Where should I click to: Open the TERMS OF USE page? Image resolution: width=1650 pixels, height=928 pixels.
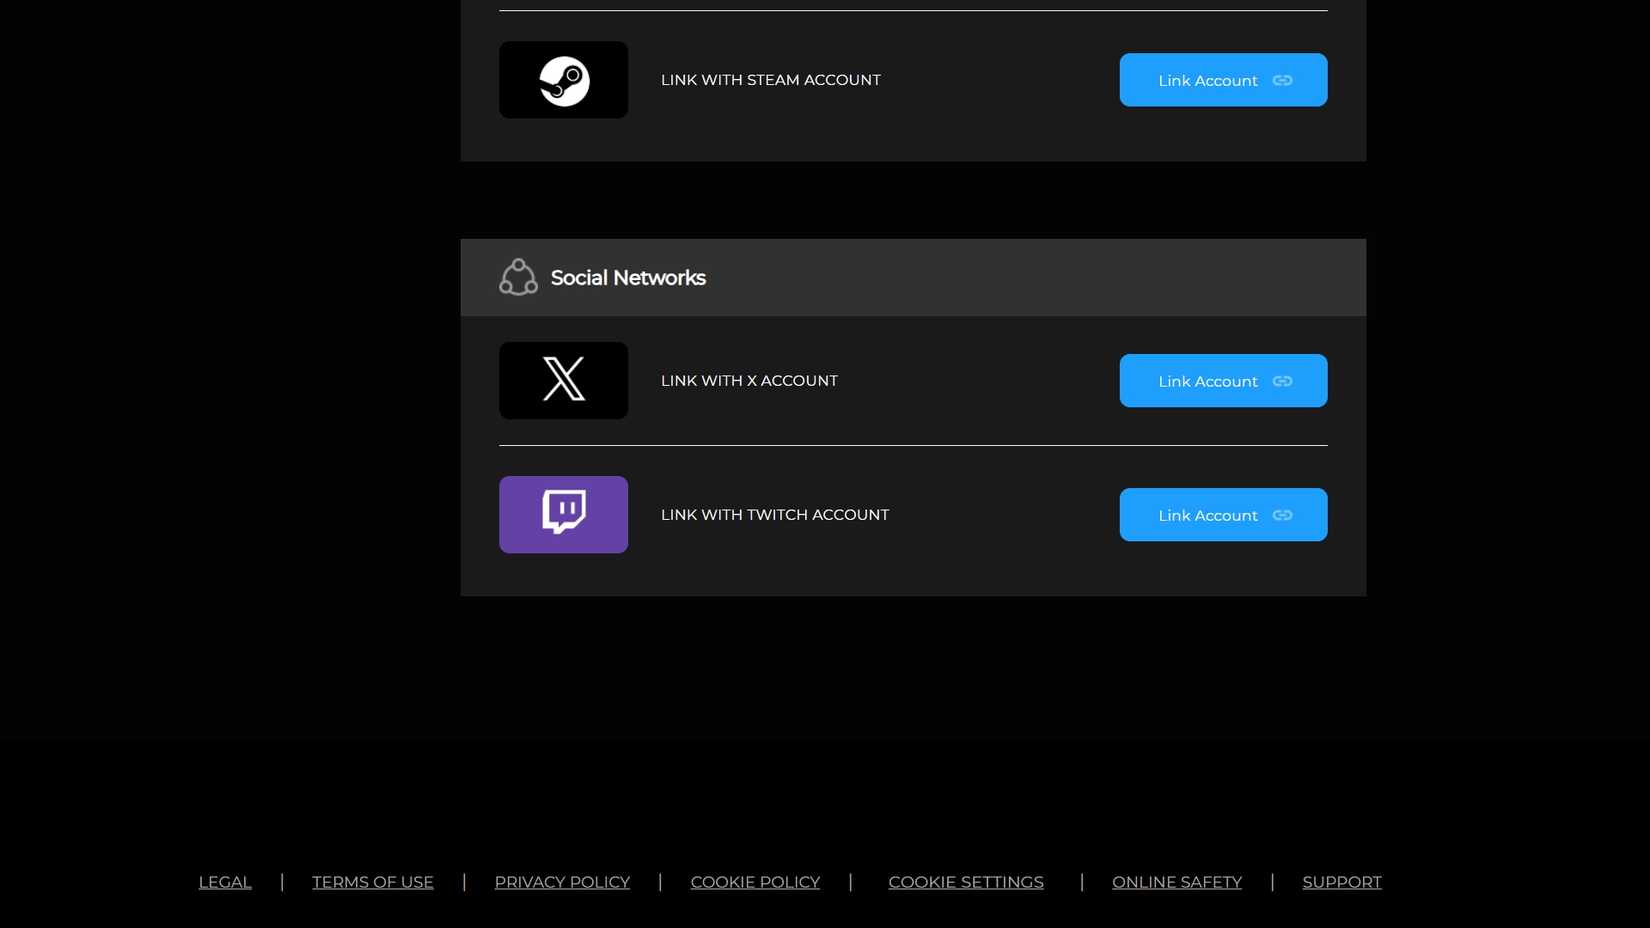click(x=372, y=882)
